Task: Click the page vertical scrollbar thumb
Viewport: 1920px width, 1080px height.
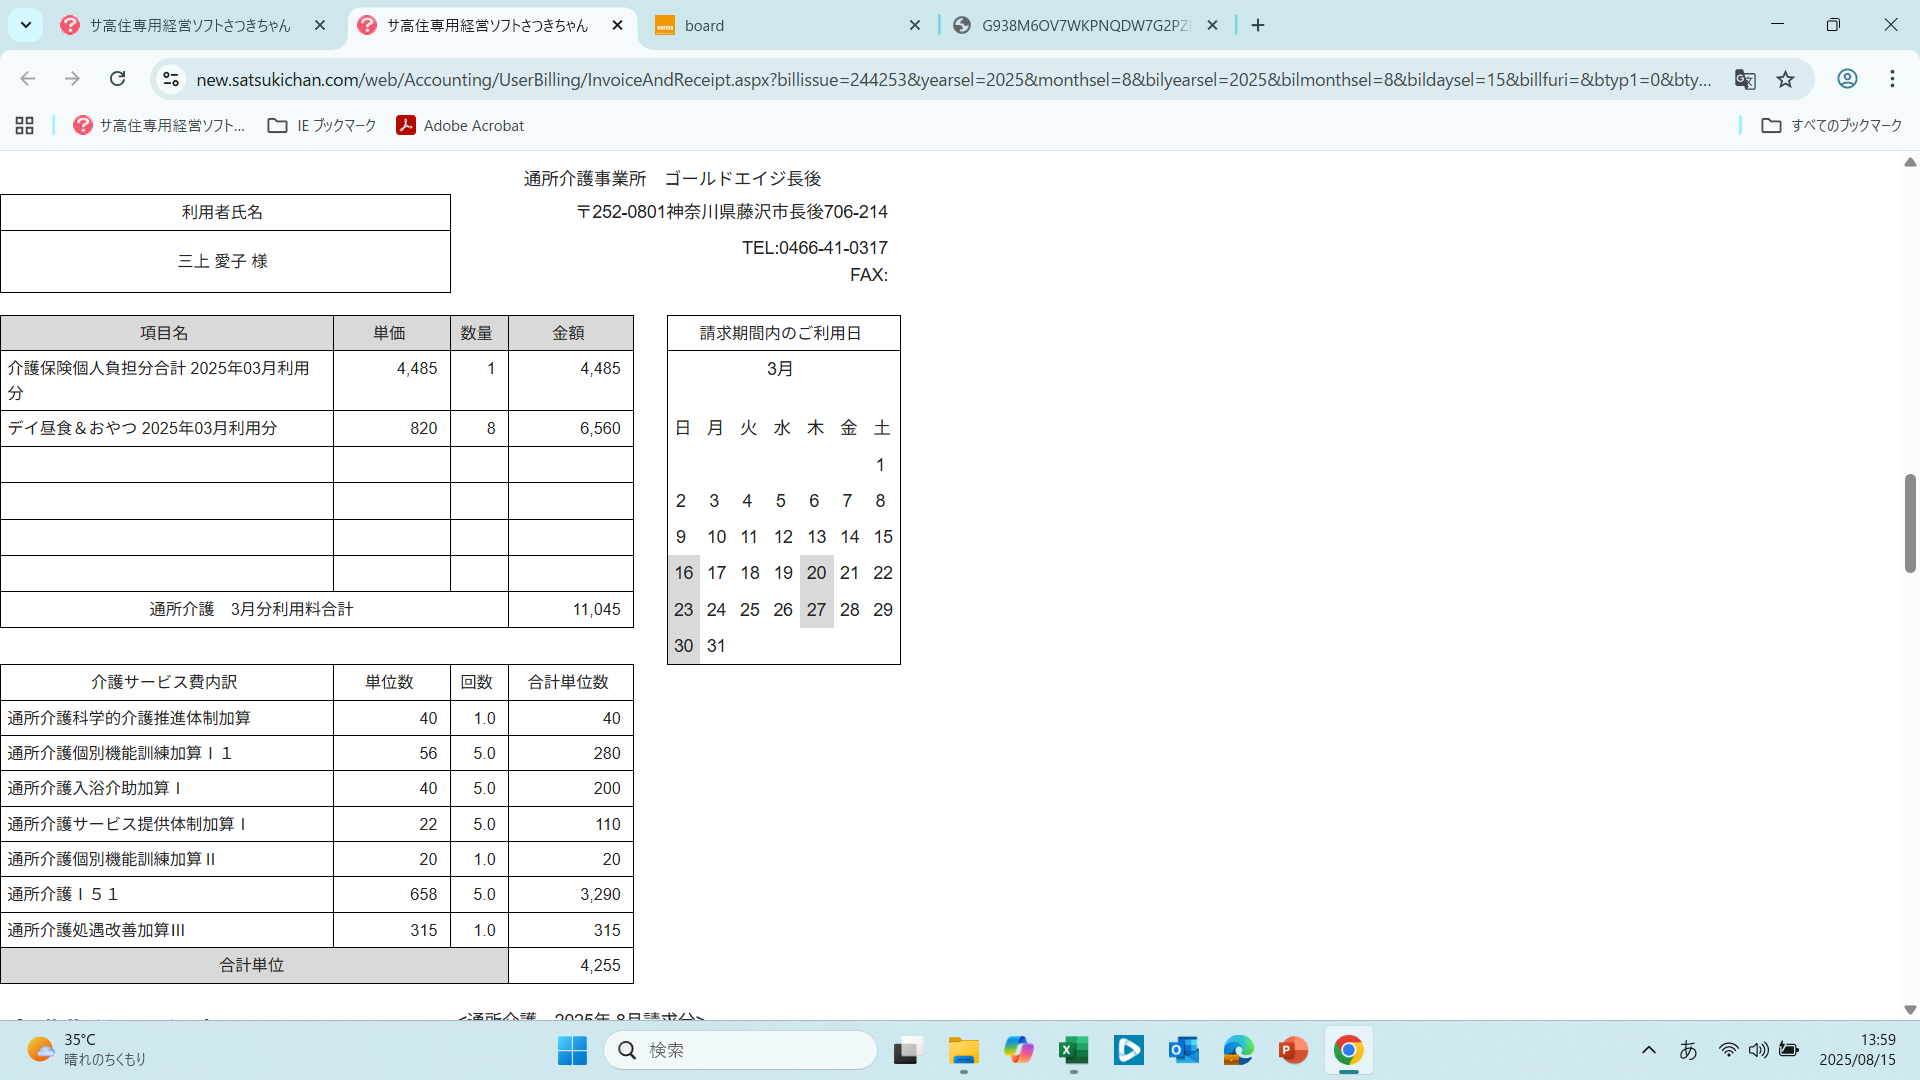Action: click(1910, 523)
